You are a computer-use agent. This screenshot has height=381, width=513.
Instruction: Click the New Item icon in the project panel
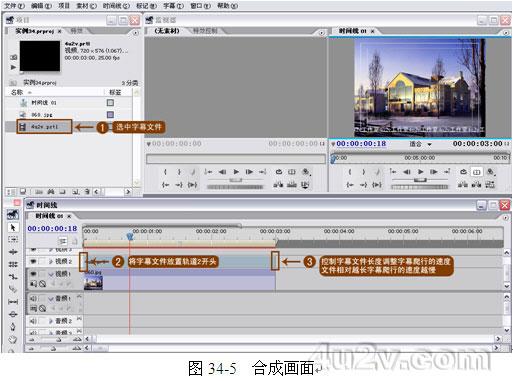pos(76,192)
